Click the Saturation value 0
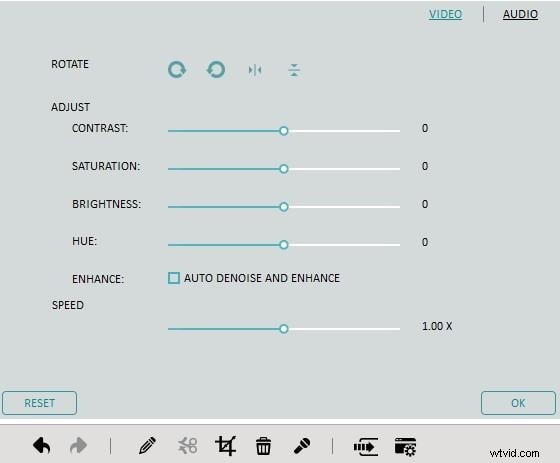 (425, 166)
